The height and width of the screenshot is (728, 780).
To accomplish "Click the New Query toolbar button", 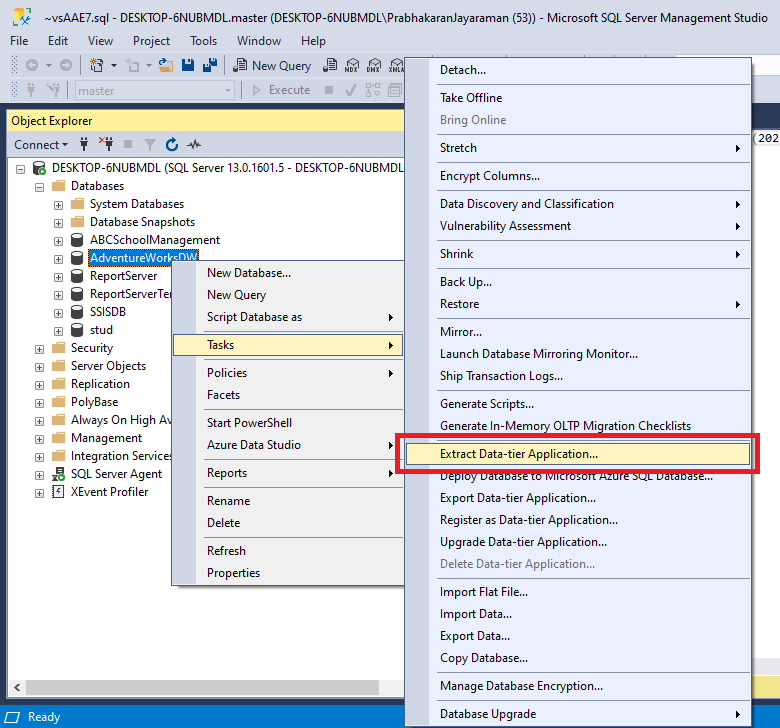I will (272, 65).
